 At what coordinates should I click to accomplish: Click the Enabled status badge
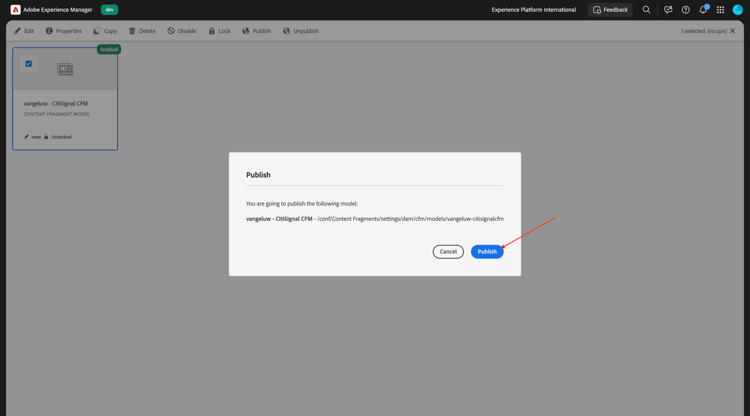point(109,49)
